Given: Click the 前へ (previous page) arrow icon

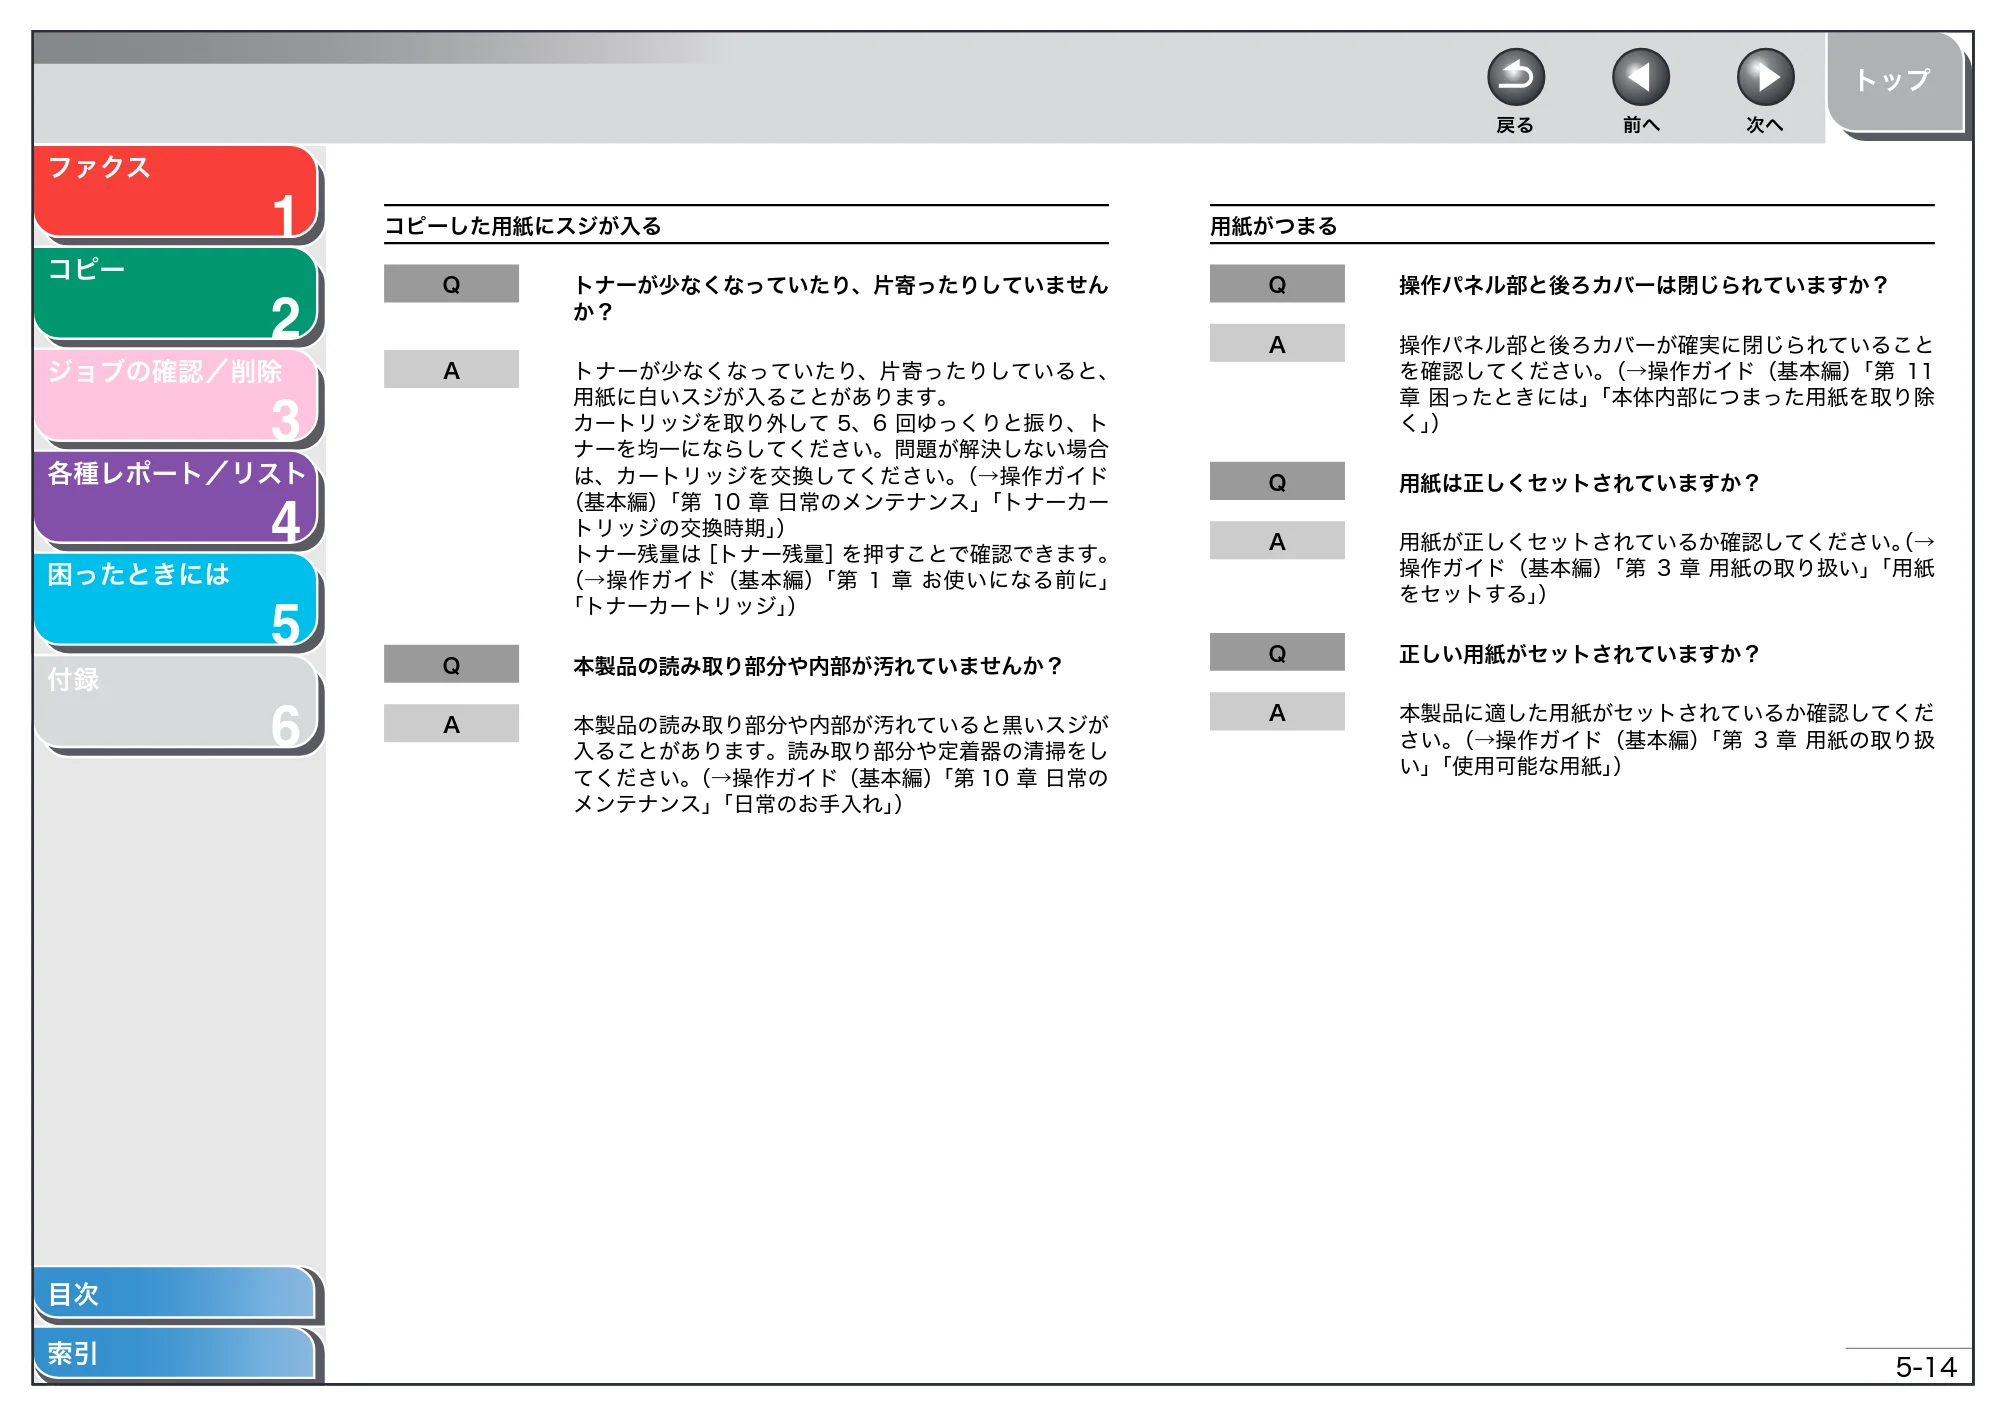Looking at the screenshot, I should tap(1640, 77).
